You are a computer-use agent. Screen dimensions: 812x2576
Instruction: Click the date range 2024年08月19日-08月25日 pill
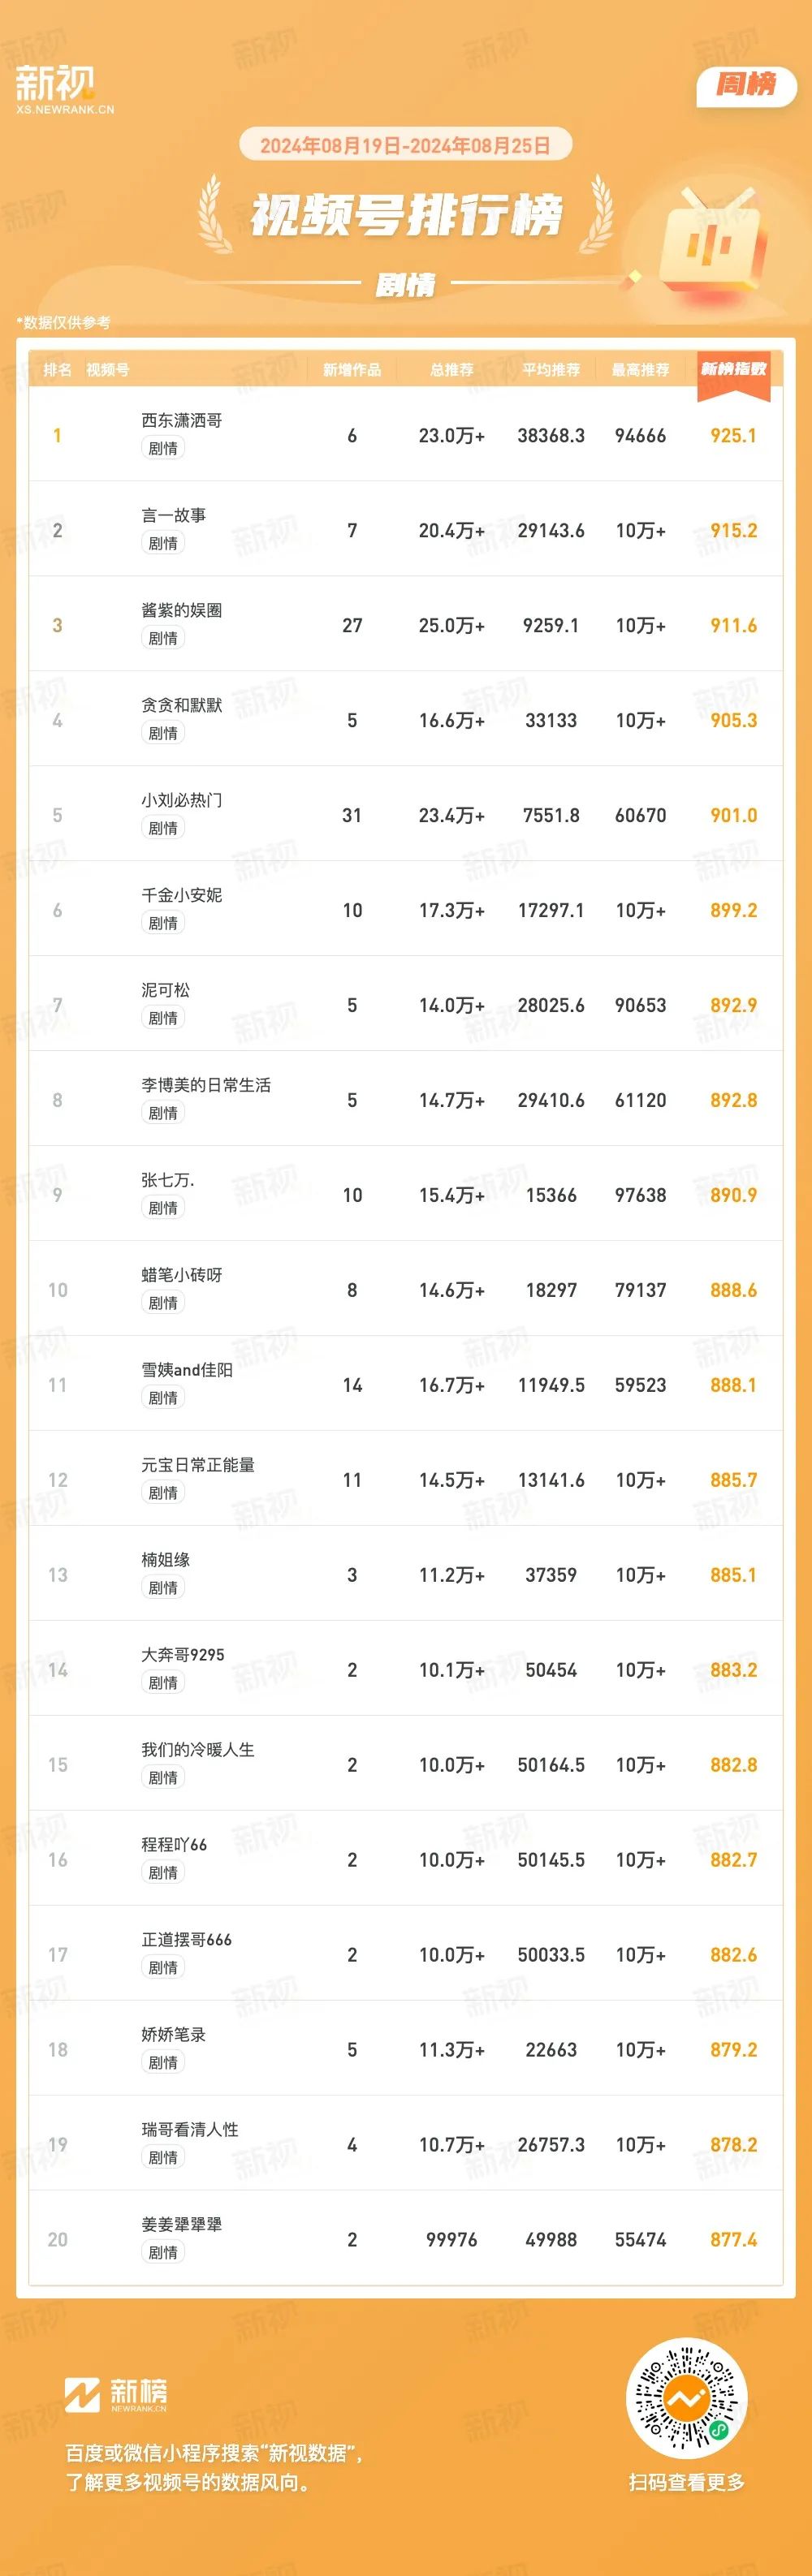coord(405,145)
